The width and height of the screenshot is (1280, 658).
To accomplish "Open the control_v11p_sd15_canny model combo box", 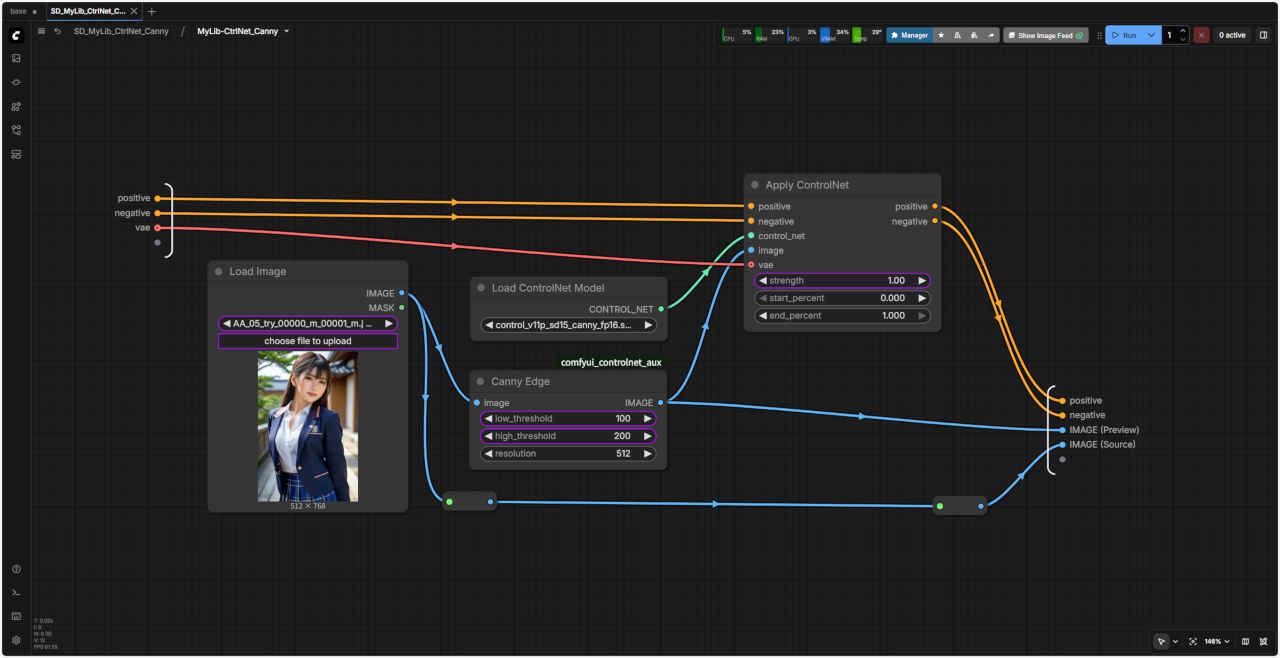I will pyautogui.click(x=568, y=325).
